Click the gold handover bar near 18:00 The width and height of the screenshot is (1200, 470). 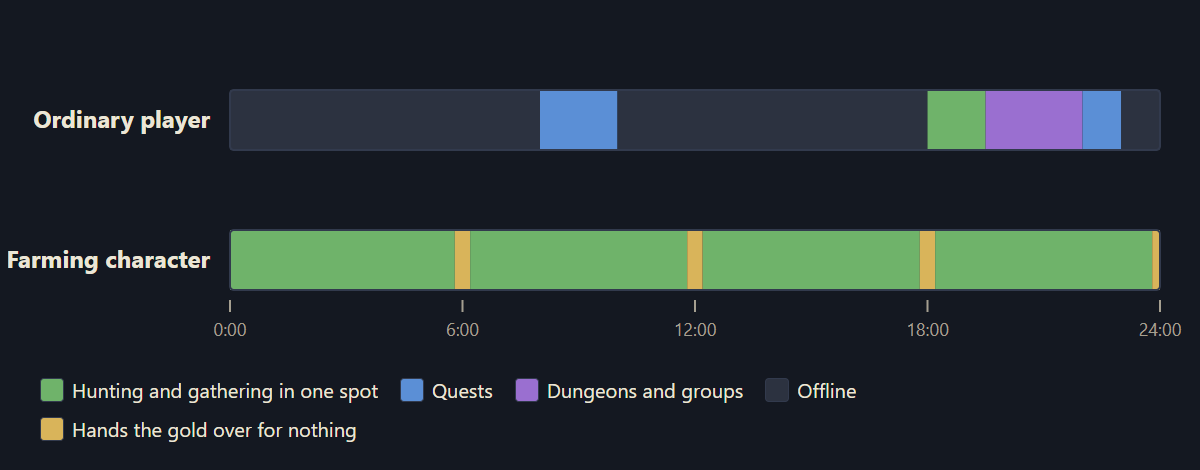click(x=927, y=260)
